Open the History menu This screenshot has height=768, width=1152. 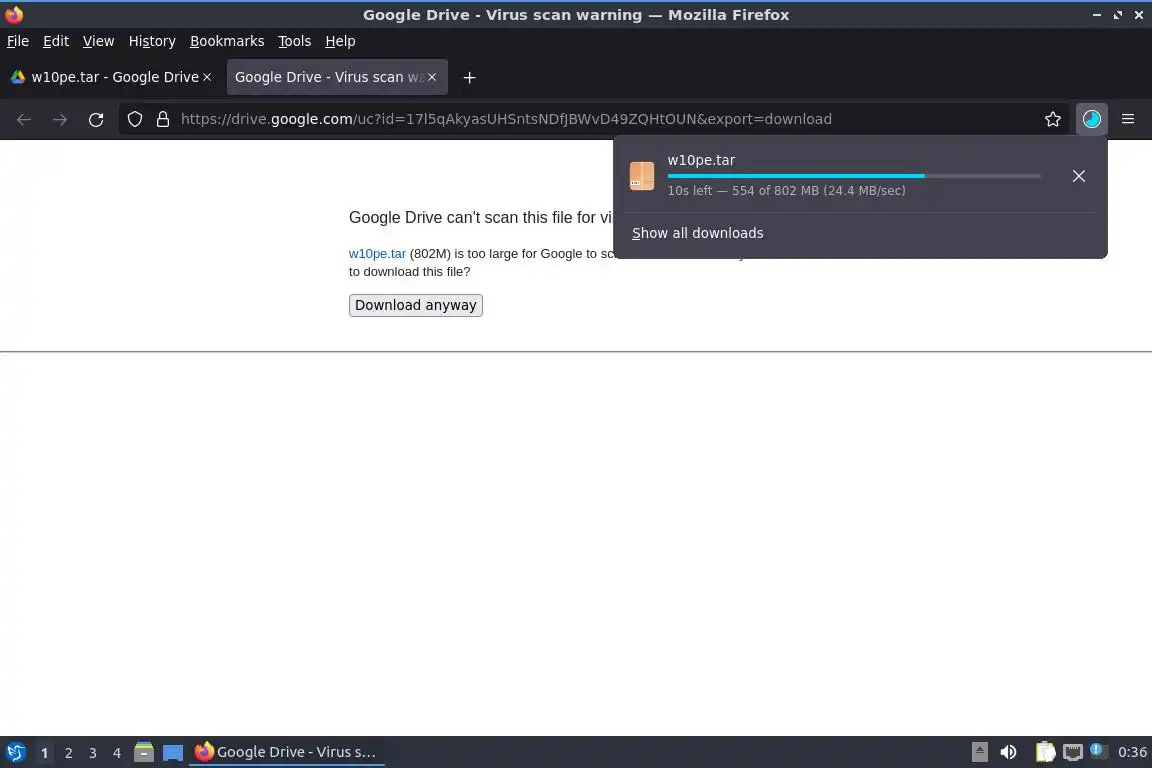pos(152,41)
